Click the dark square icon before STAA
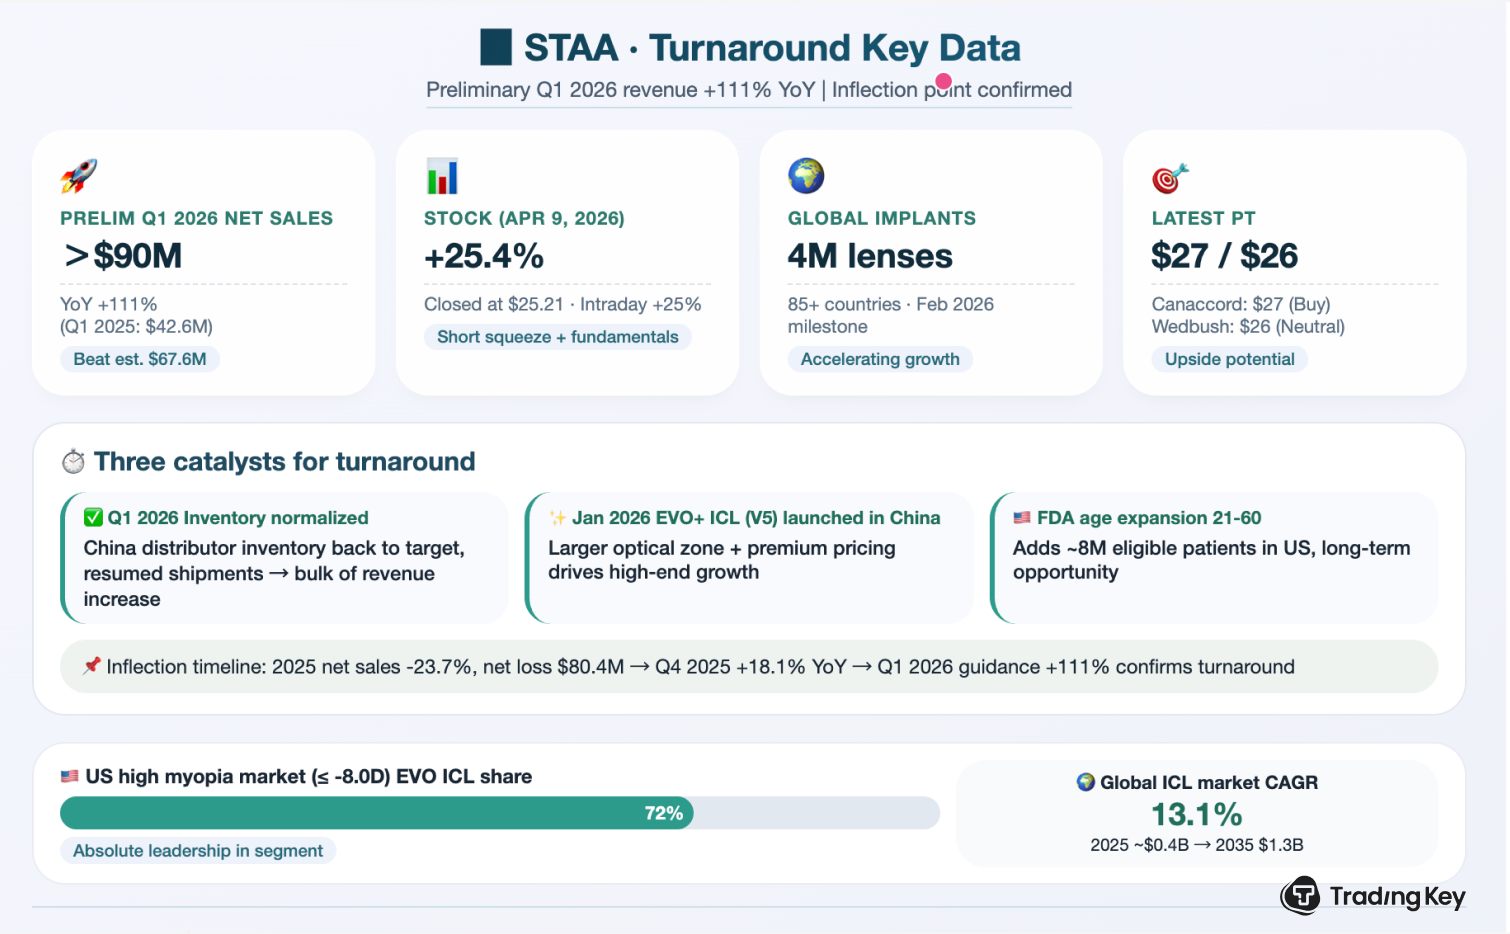This screenshot has width=1510, height=934. click(496, 47)
